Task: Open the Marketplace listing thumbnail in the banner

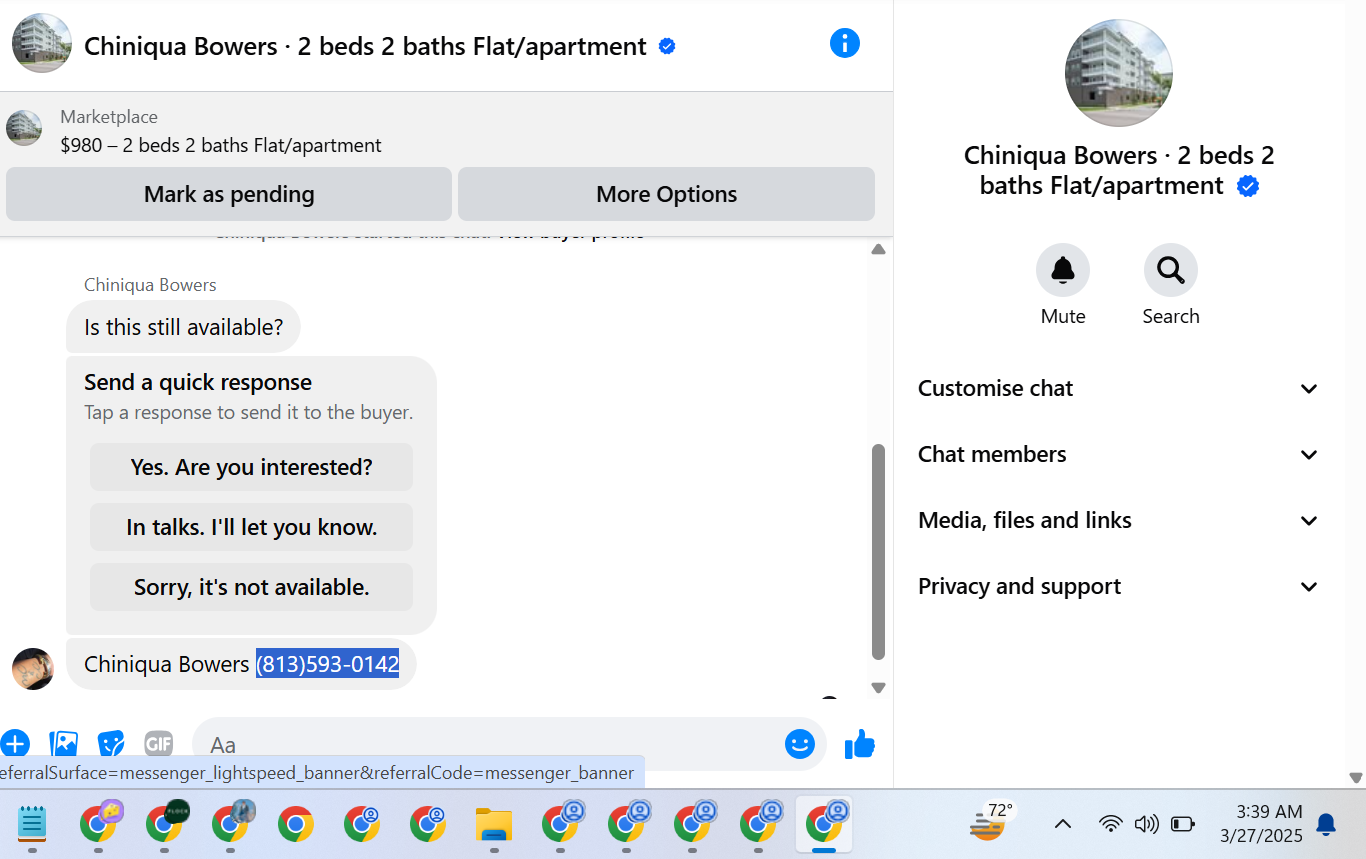Action: pyautogui.click(x=24, y=128)
